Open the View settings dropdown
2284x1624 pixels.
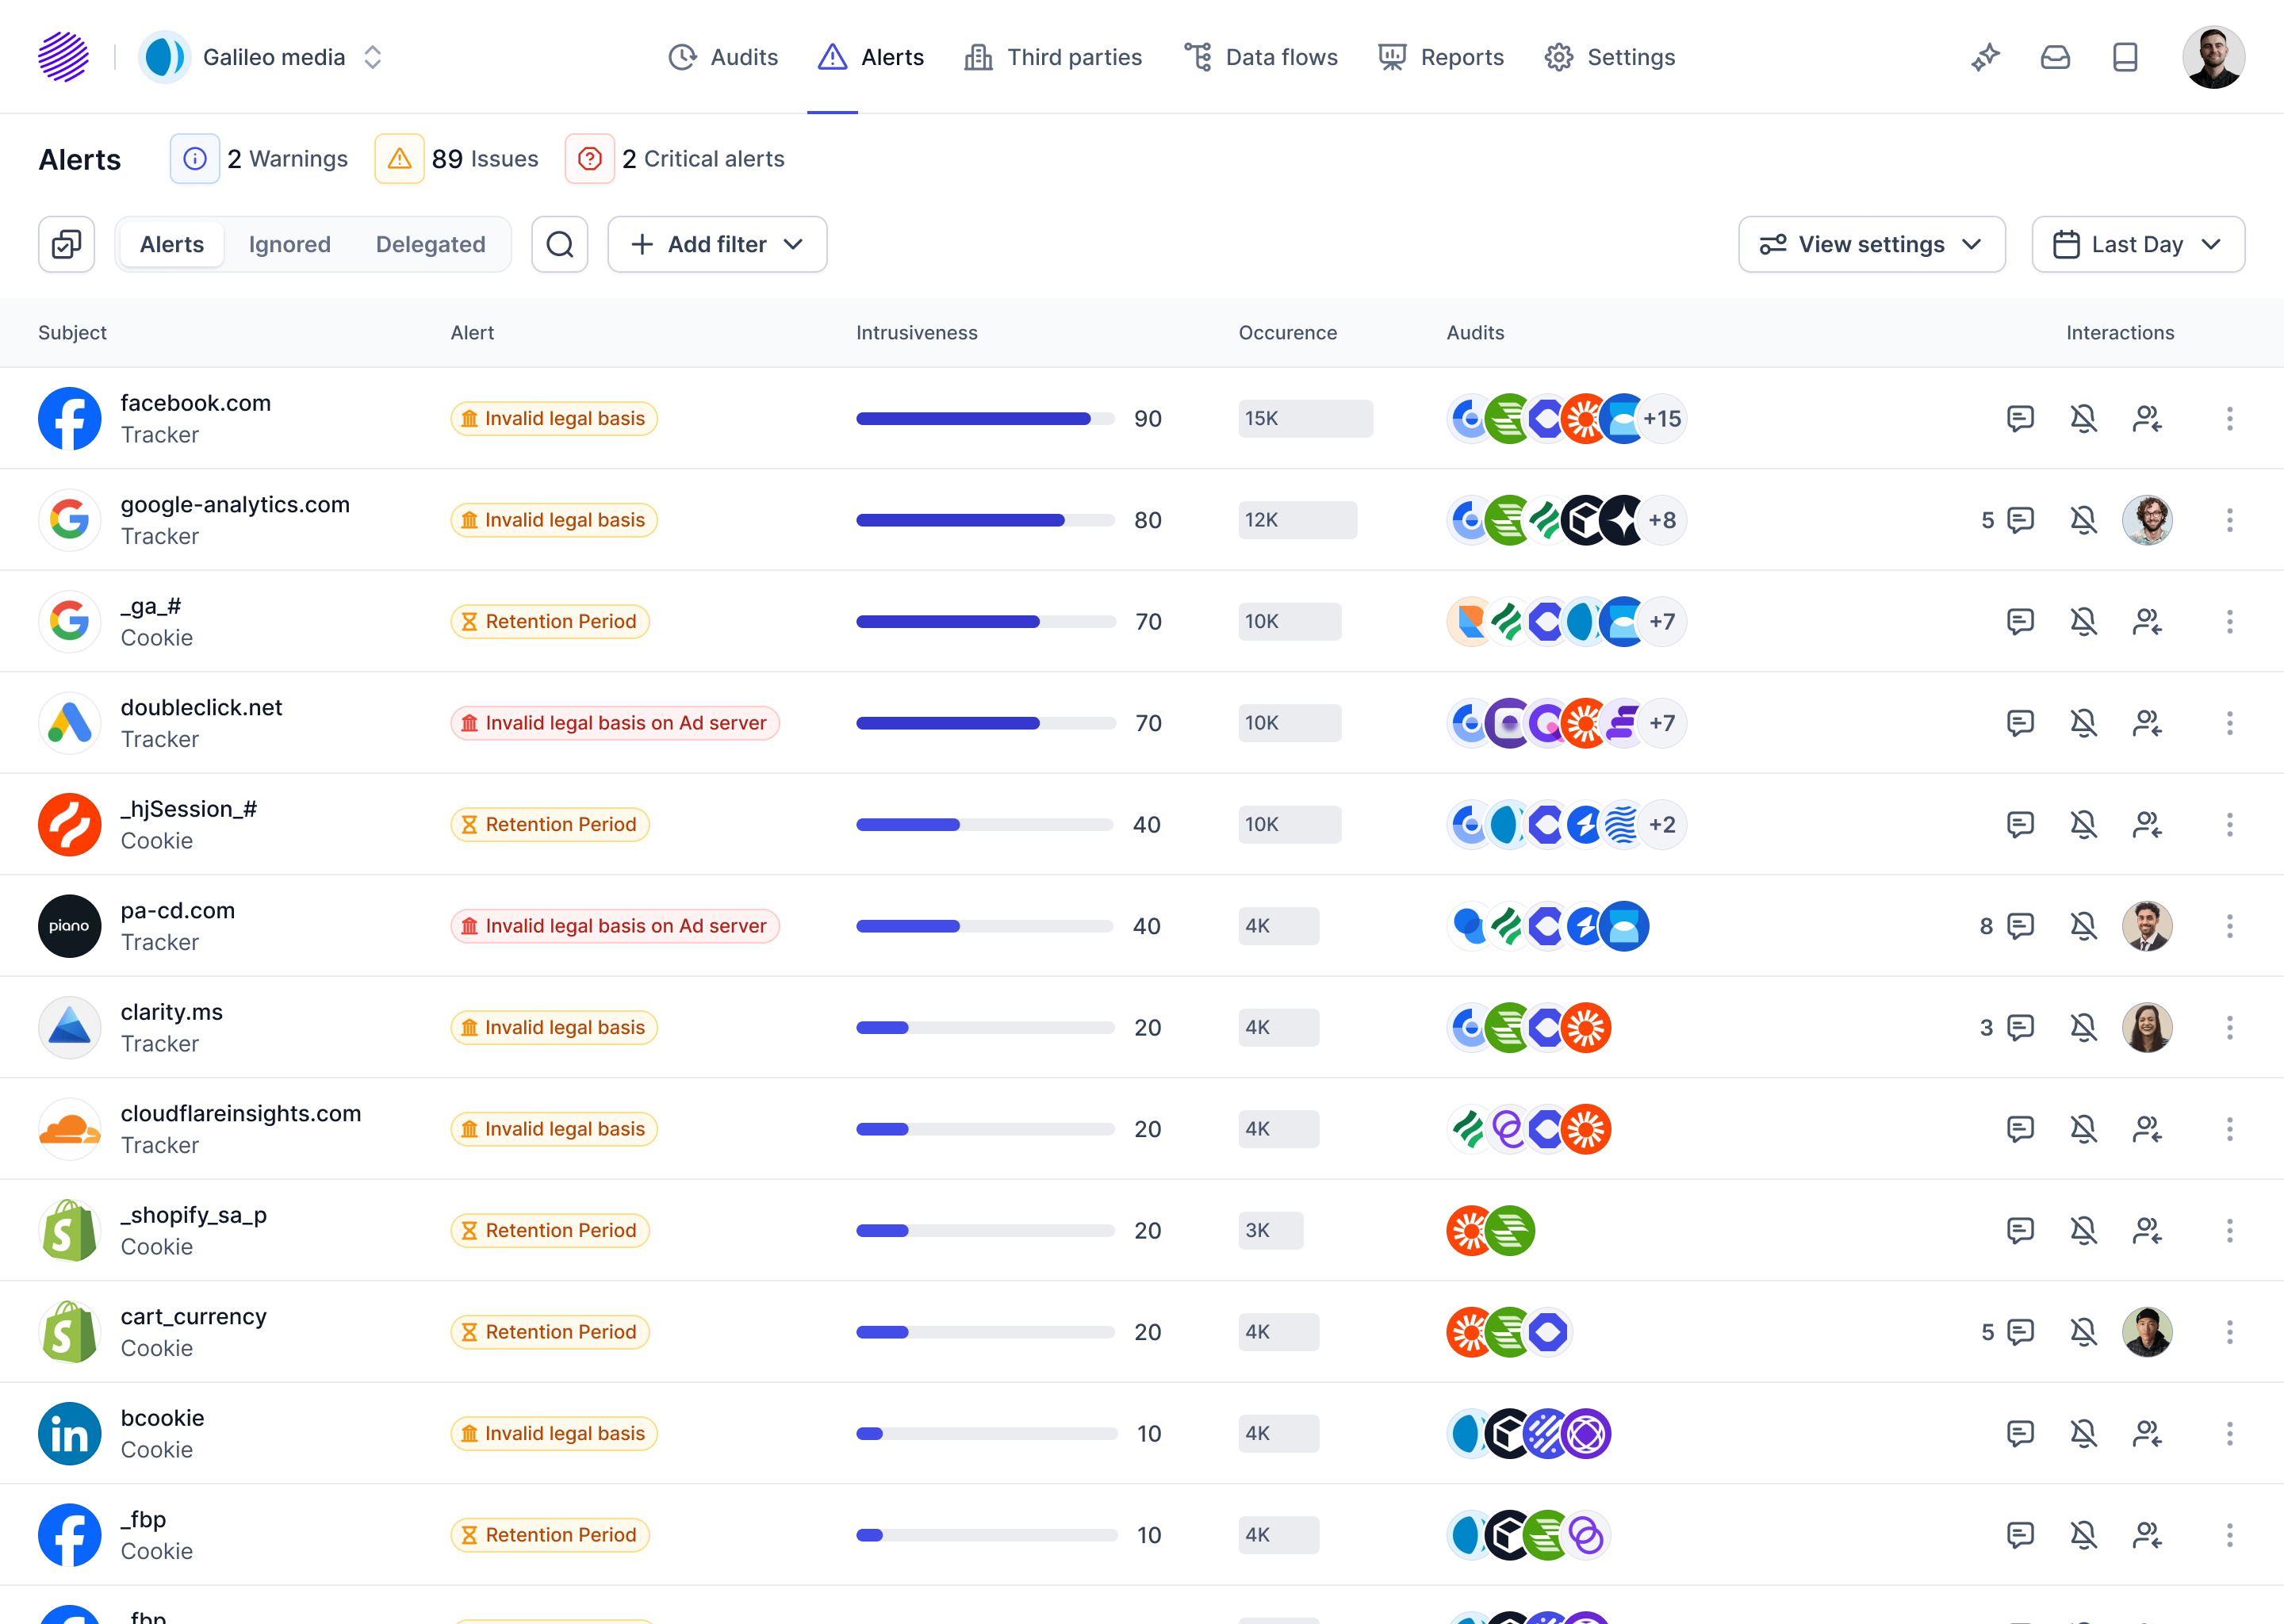(1871, 244)
